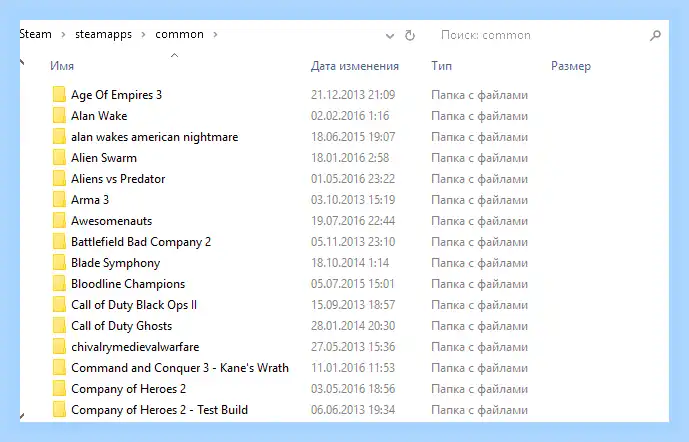Click the date 19.07.2016 22:44
Screen dimensions: 689x442
pyautogui.click(x=353, y=221)
